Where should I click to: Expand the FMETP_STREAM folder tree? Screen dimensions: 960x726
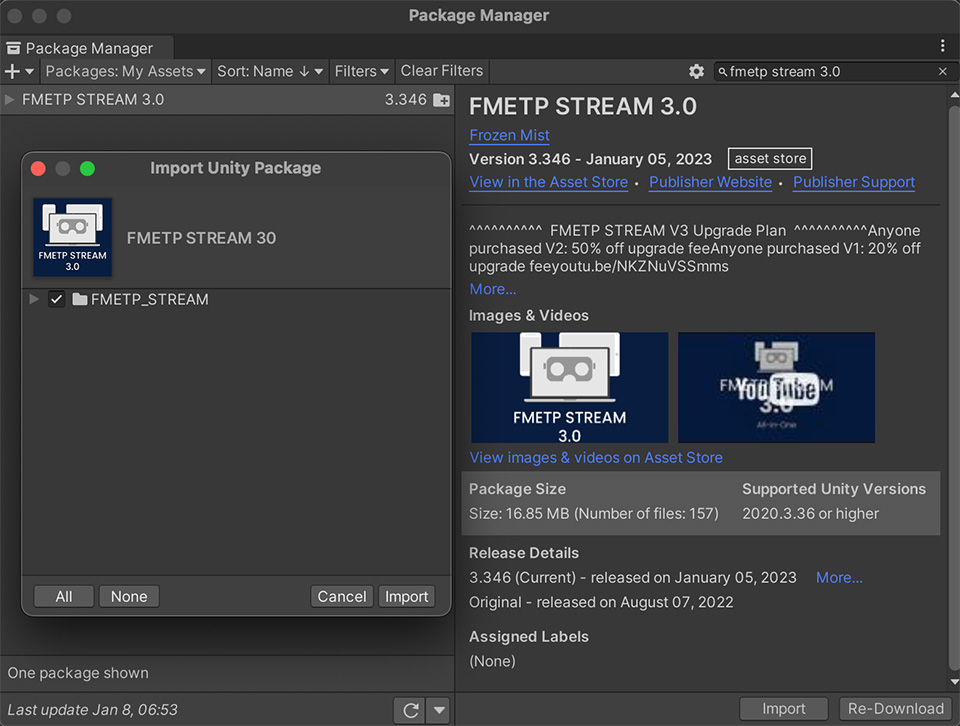pos(32,299)
